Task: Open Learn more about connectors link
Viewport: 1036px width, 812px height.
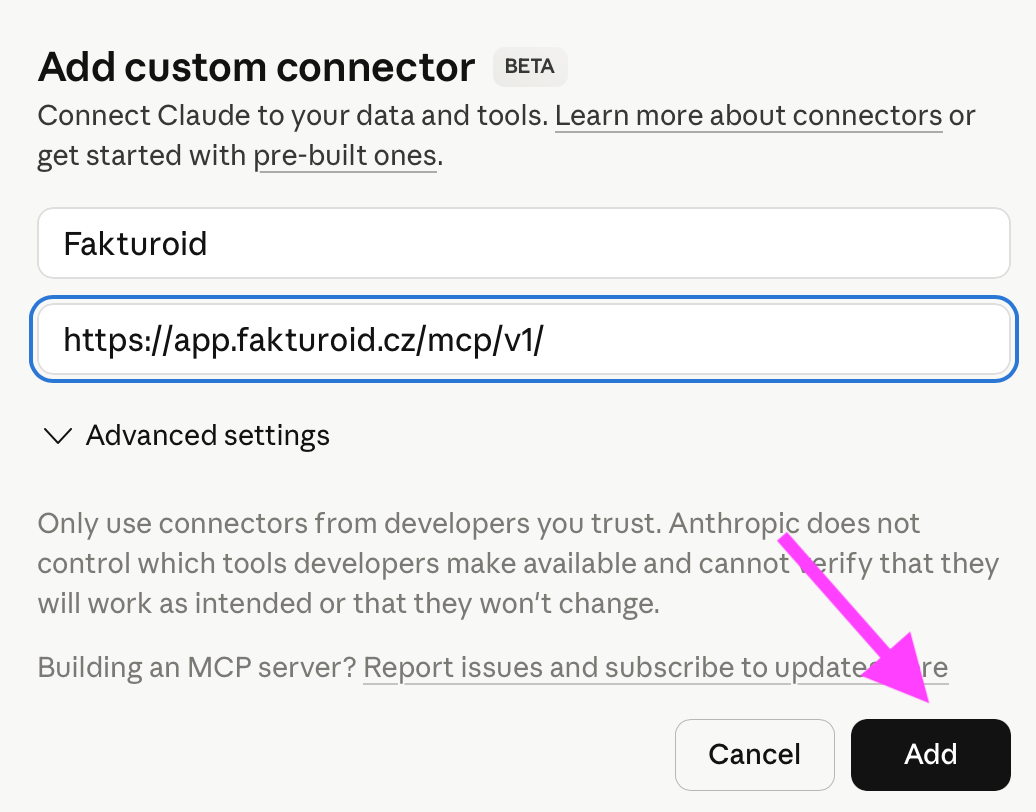Action: click(748, 116)
